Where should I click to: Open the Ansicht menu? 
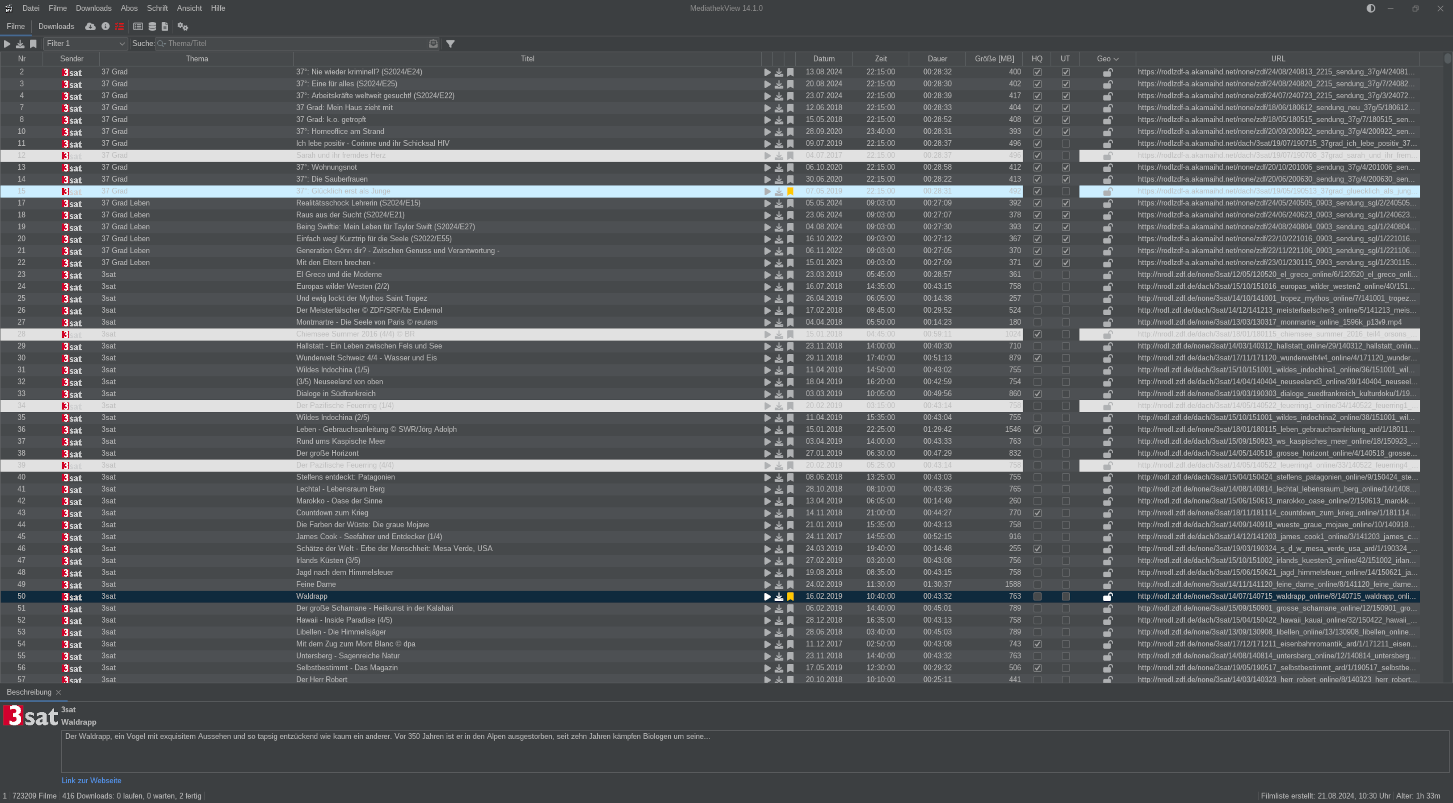click(191, 8)
